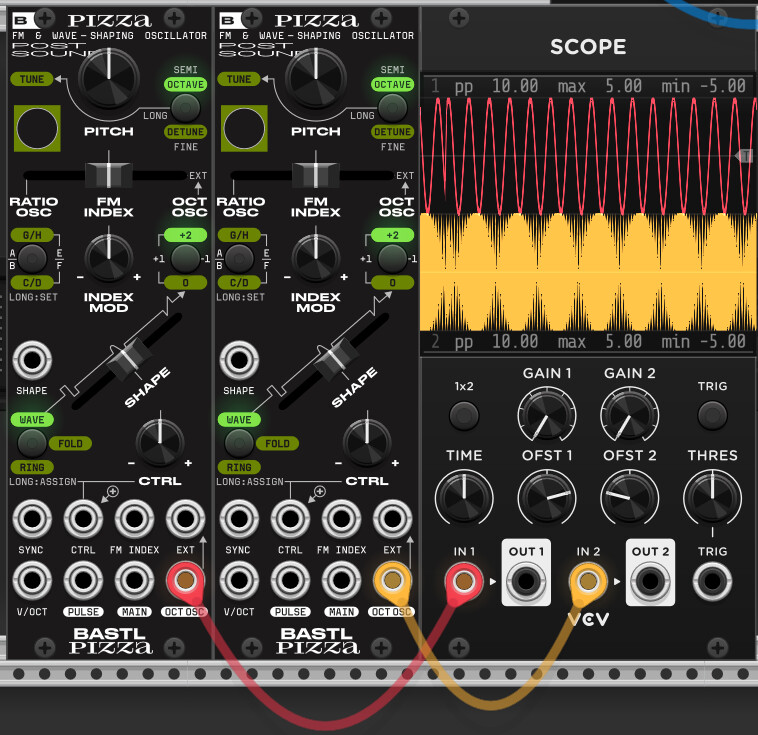
Task: Click the PITCH knob on right Pizza module
Action: tap(316, 79)
